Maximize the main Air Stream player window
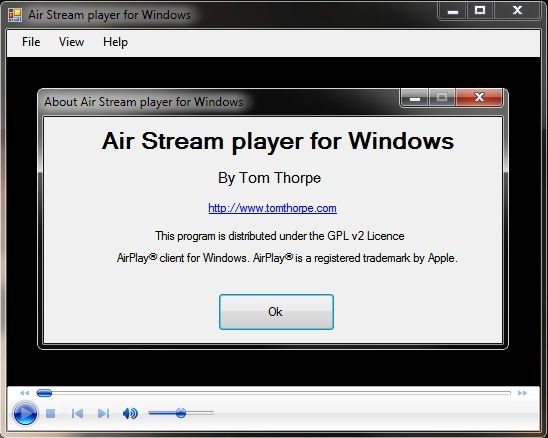 point(480,10)
